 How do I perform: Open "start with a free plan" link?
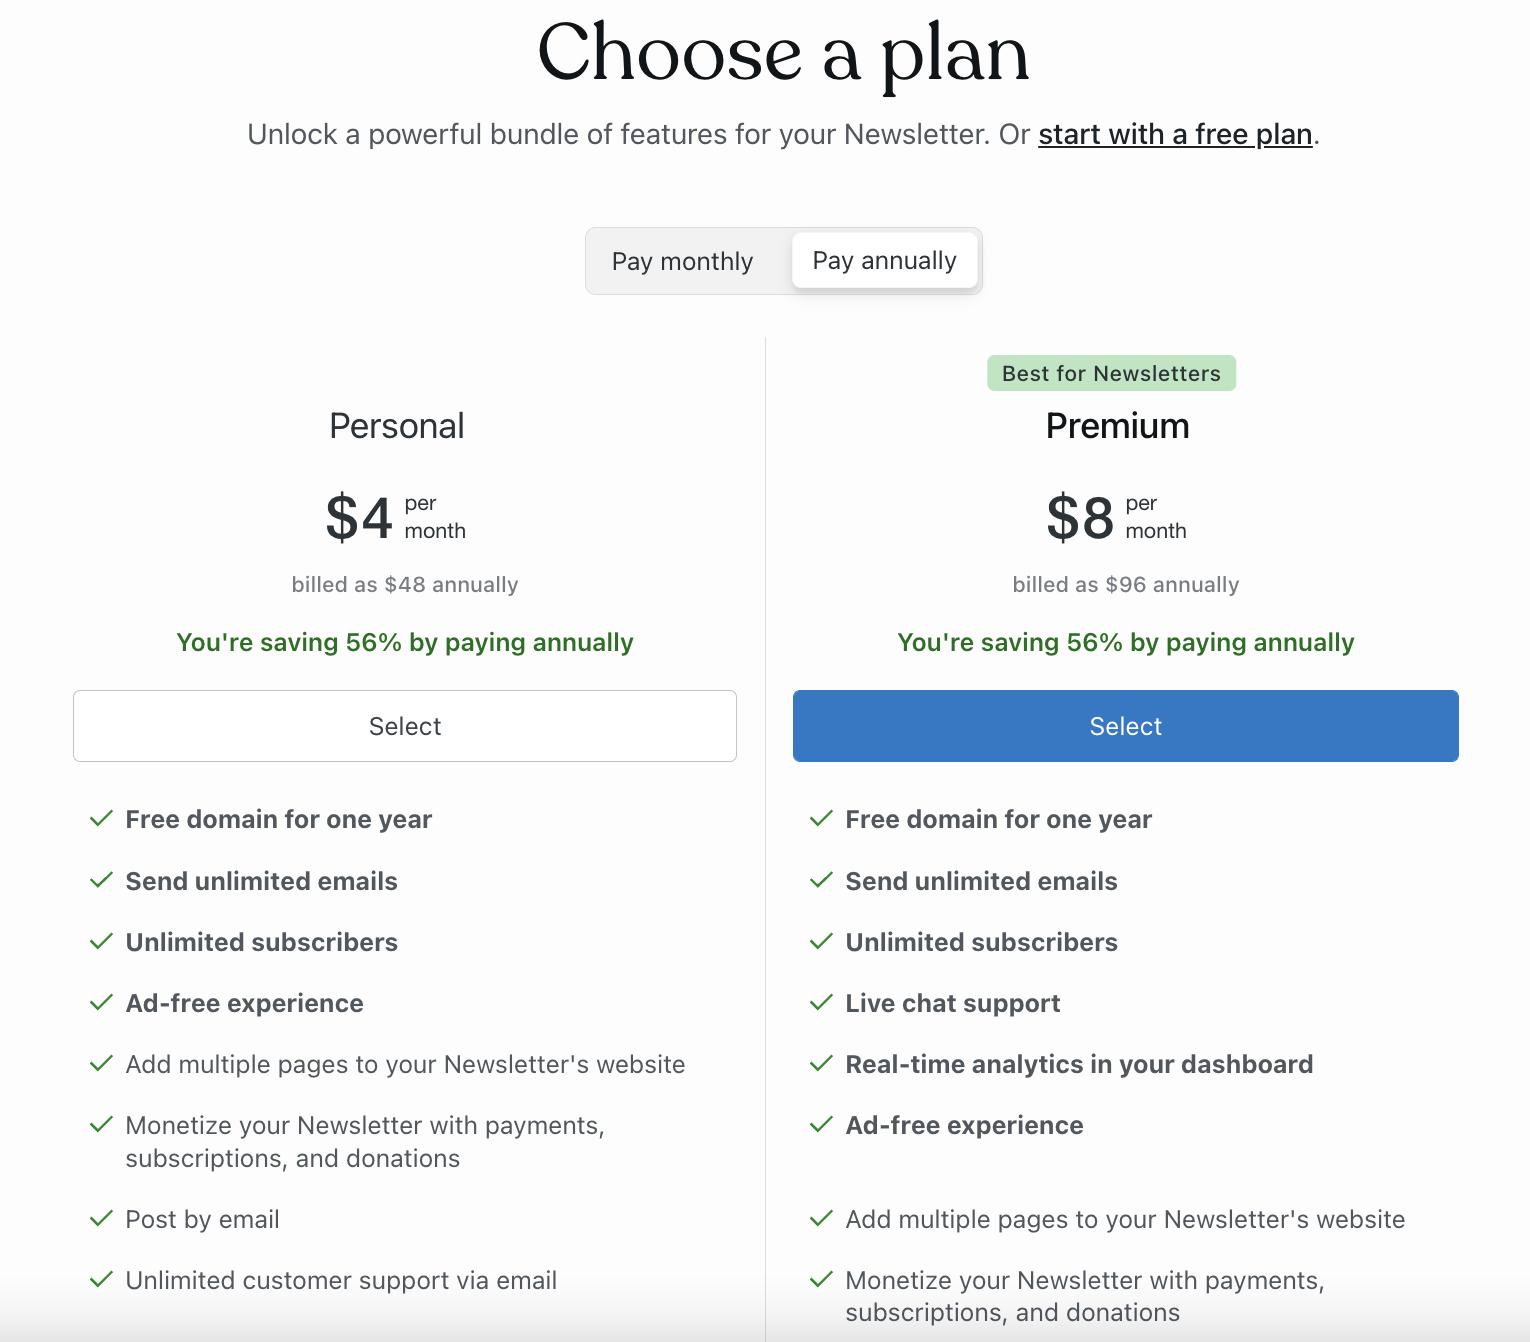point(1175,134)
